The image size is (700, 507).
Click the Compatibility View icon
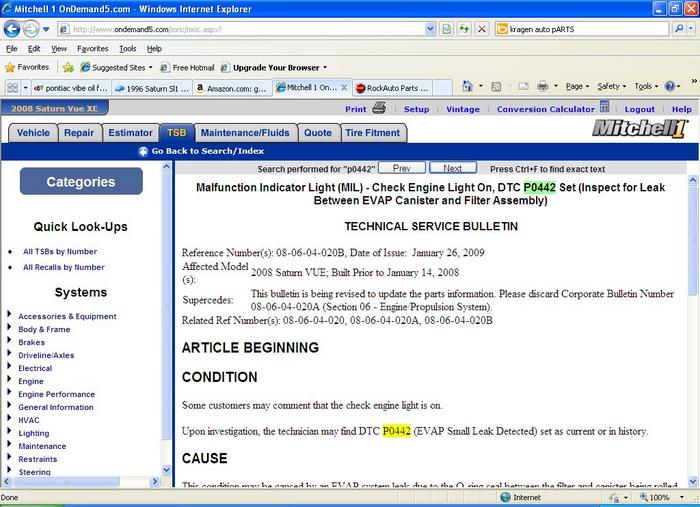(x=446, y=29)
